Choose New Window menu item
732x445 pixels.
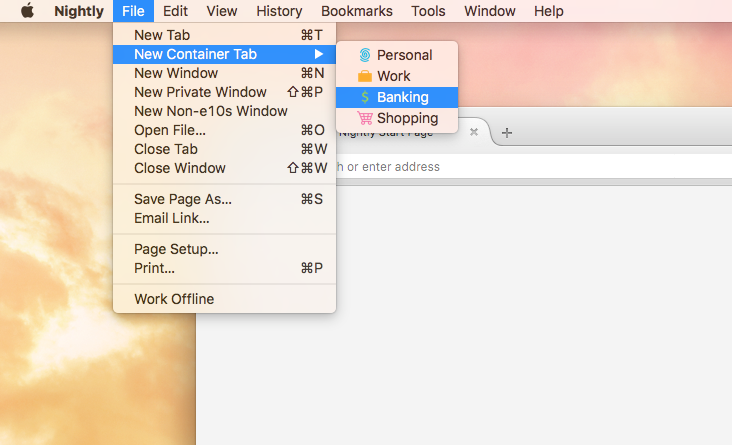224,73
